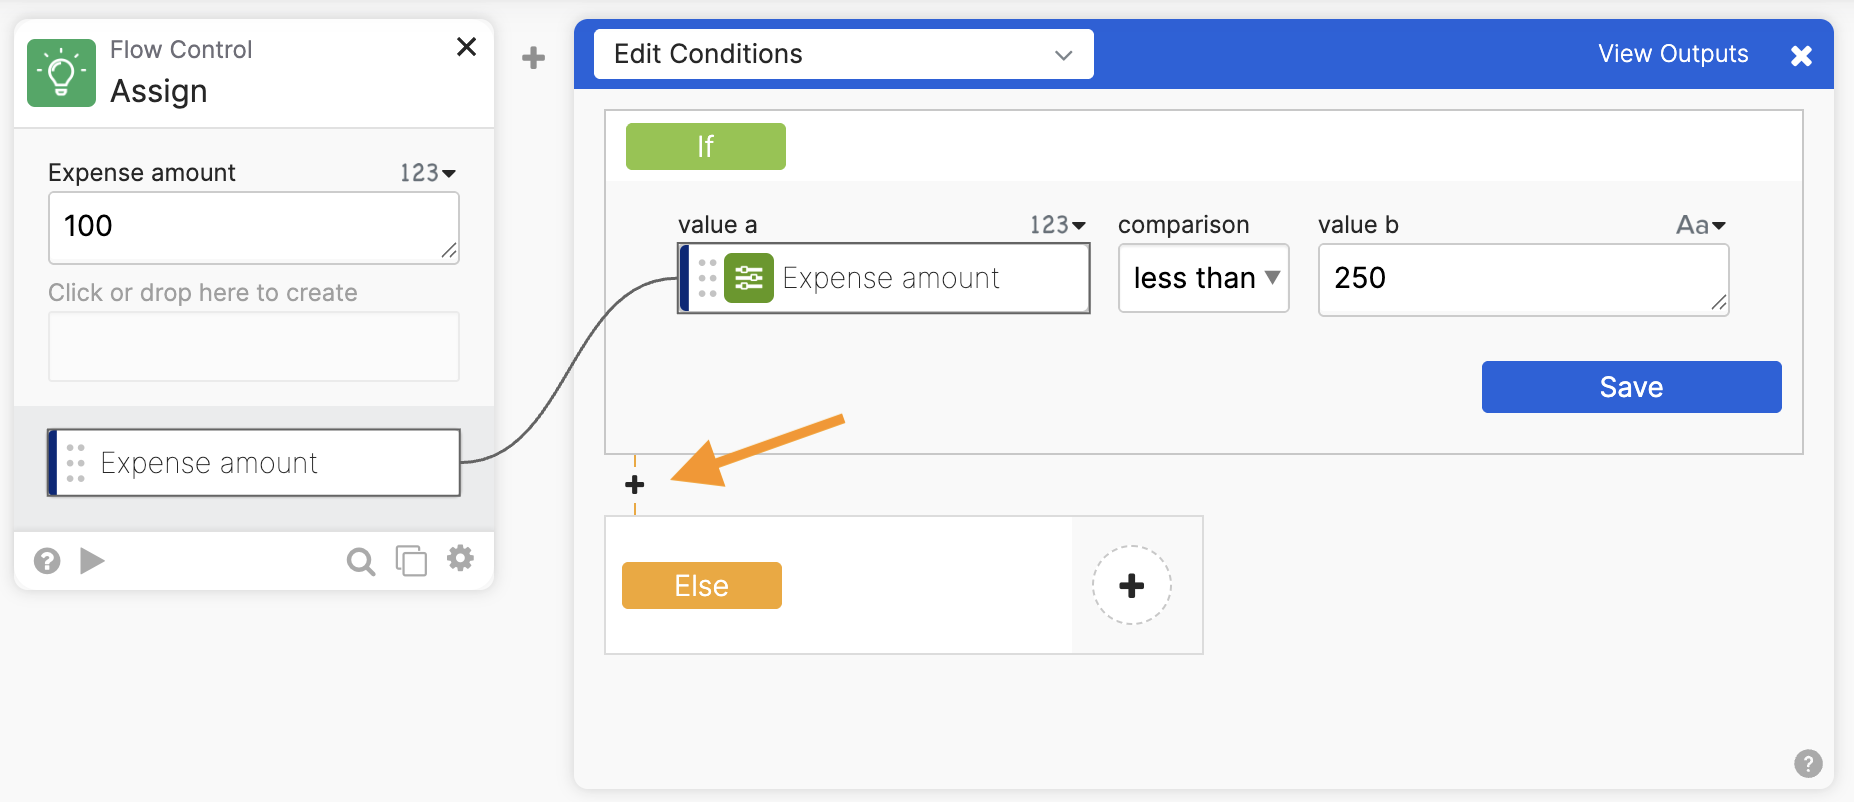Open help on the Assign card

point(47,561)
